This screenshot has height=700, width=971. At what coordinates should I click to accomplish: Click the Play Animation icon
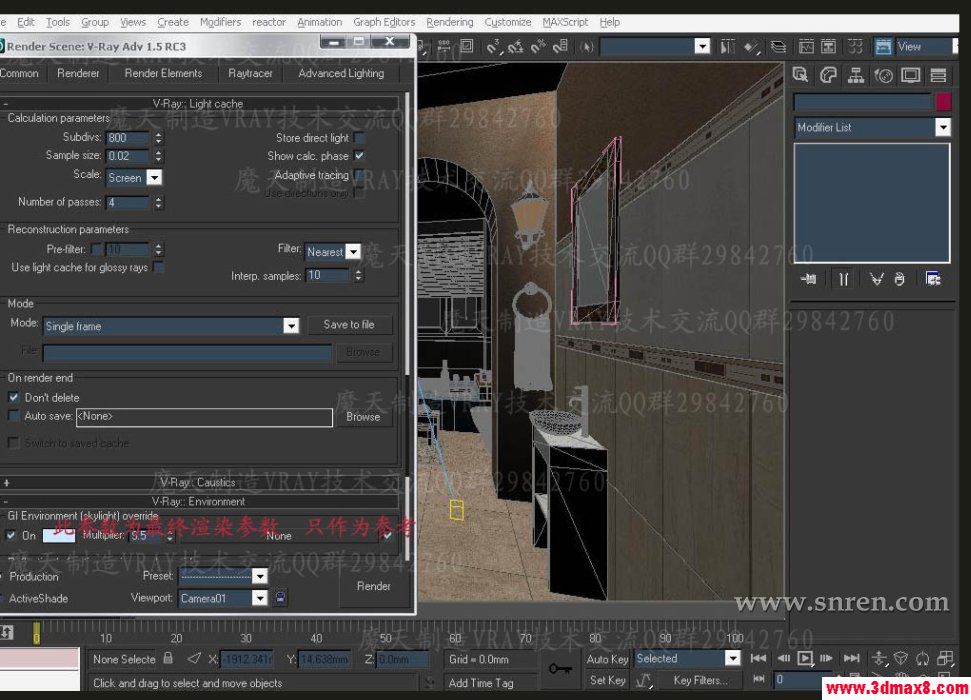tap(804, 658)
